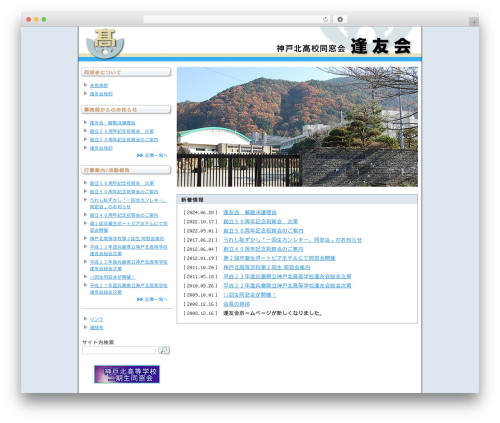Open 平成22年度 逢友会総会次第 in sidebar
500x423 pixels.
pos(128,265)
